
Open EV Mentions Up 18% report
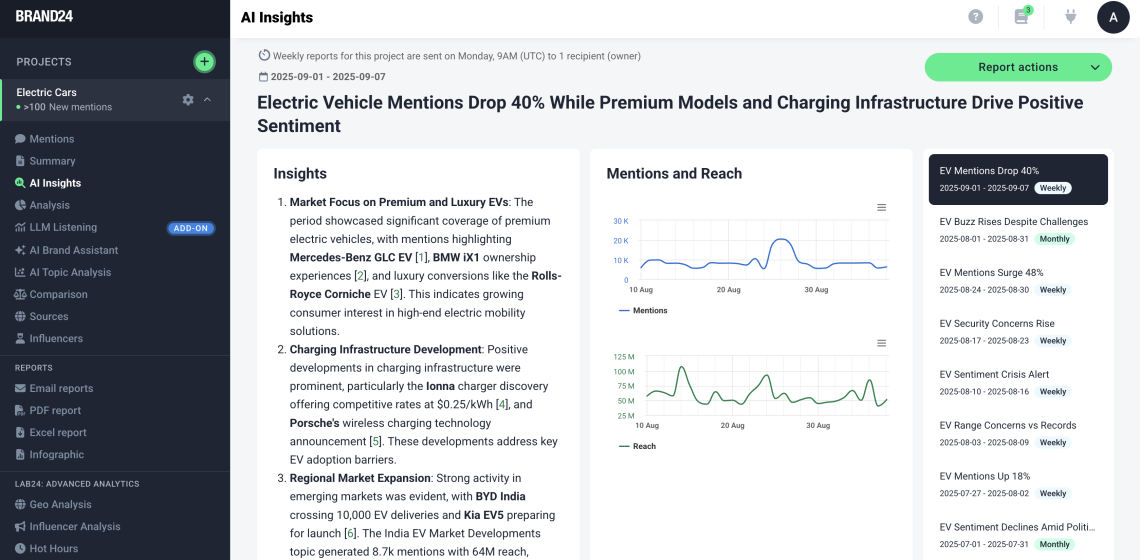(1018, 484)
